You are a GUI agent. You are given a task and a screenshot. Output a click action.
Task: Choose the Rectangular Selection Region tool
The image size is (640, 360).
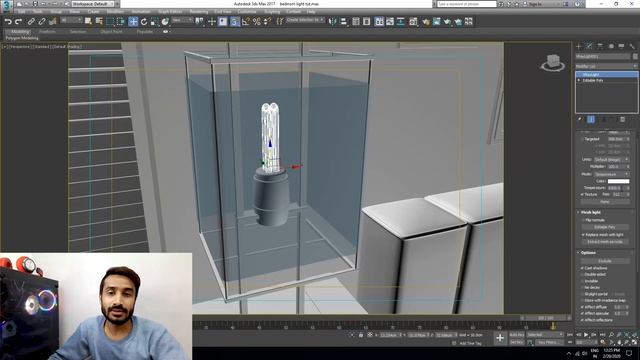click(110, 22)
